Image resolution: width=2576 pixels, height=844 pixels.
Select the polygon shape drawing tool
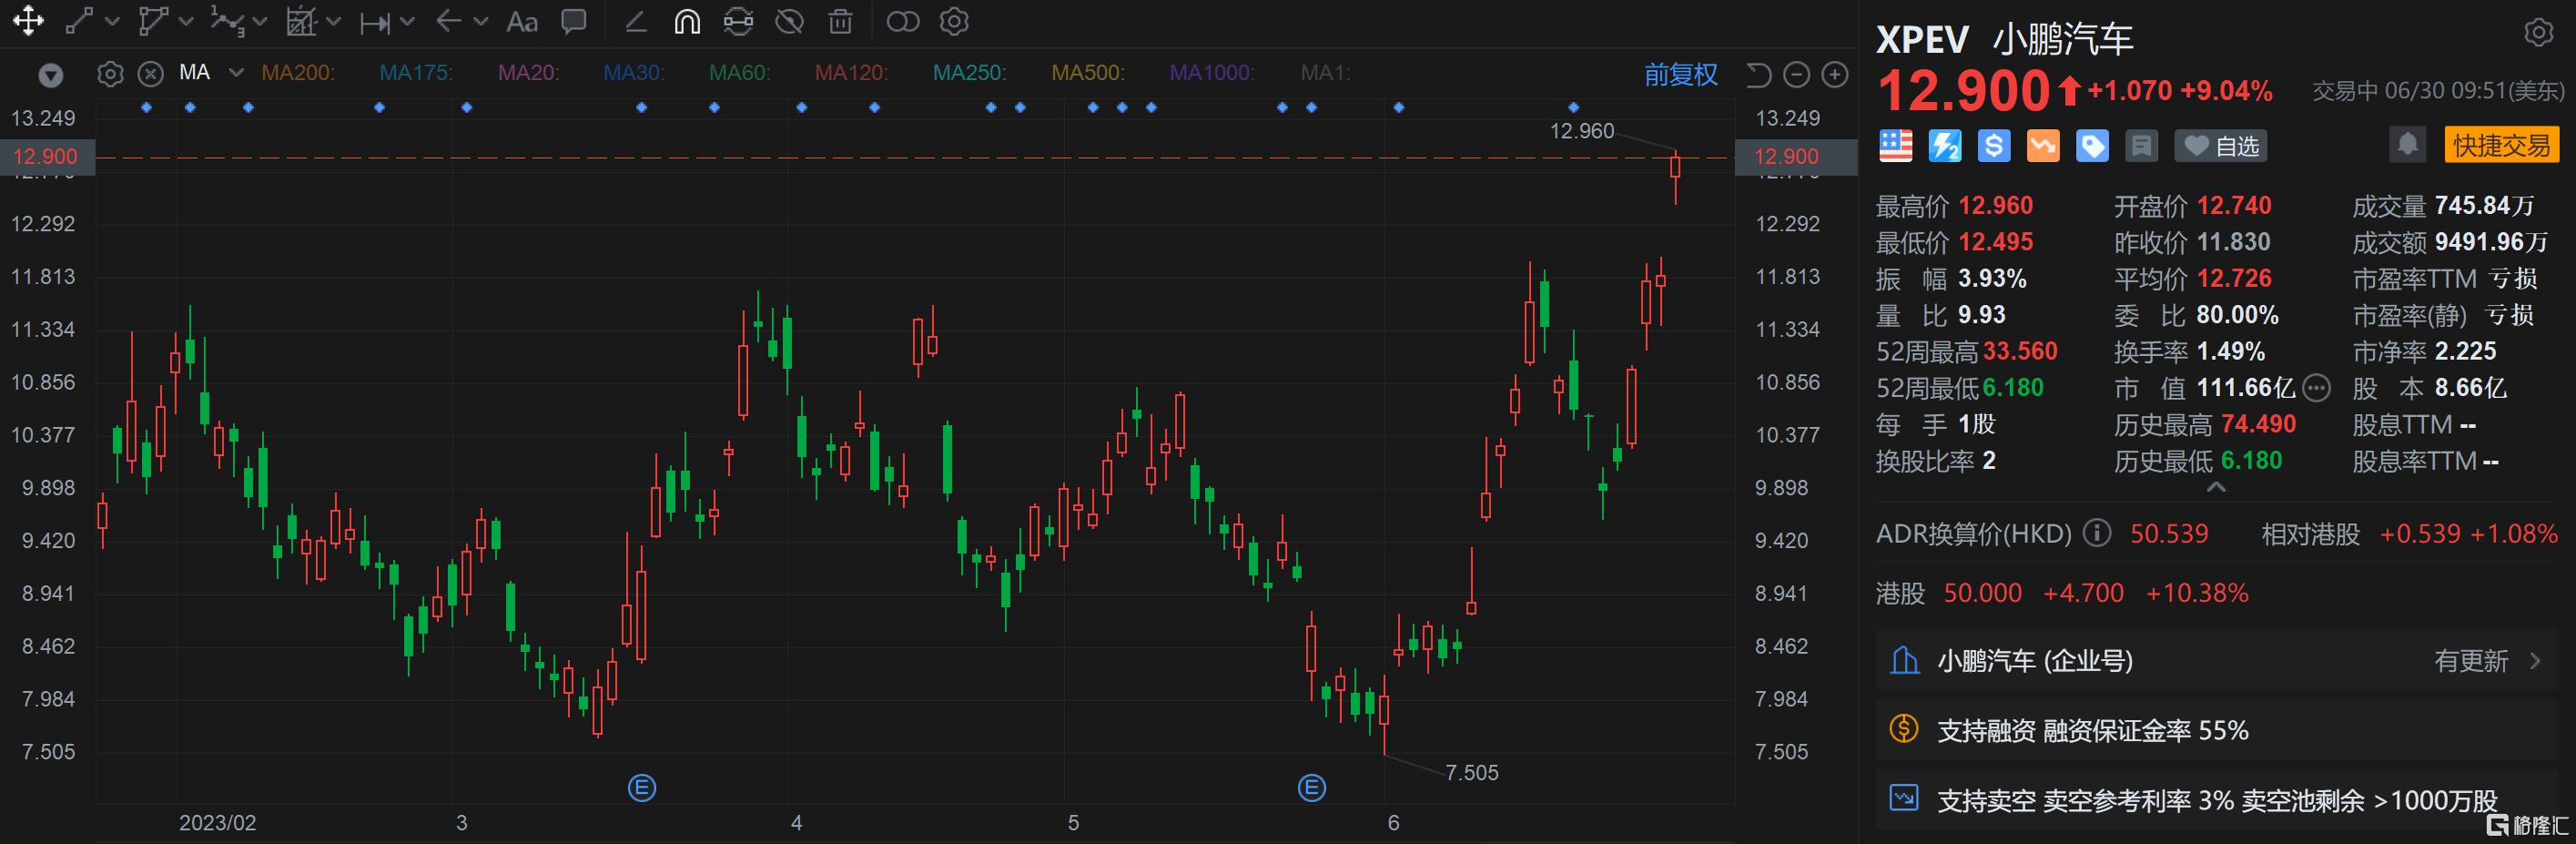152,21
